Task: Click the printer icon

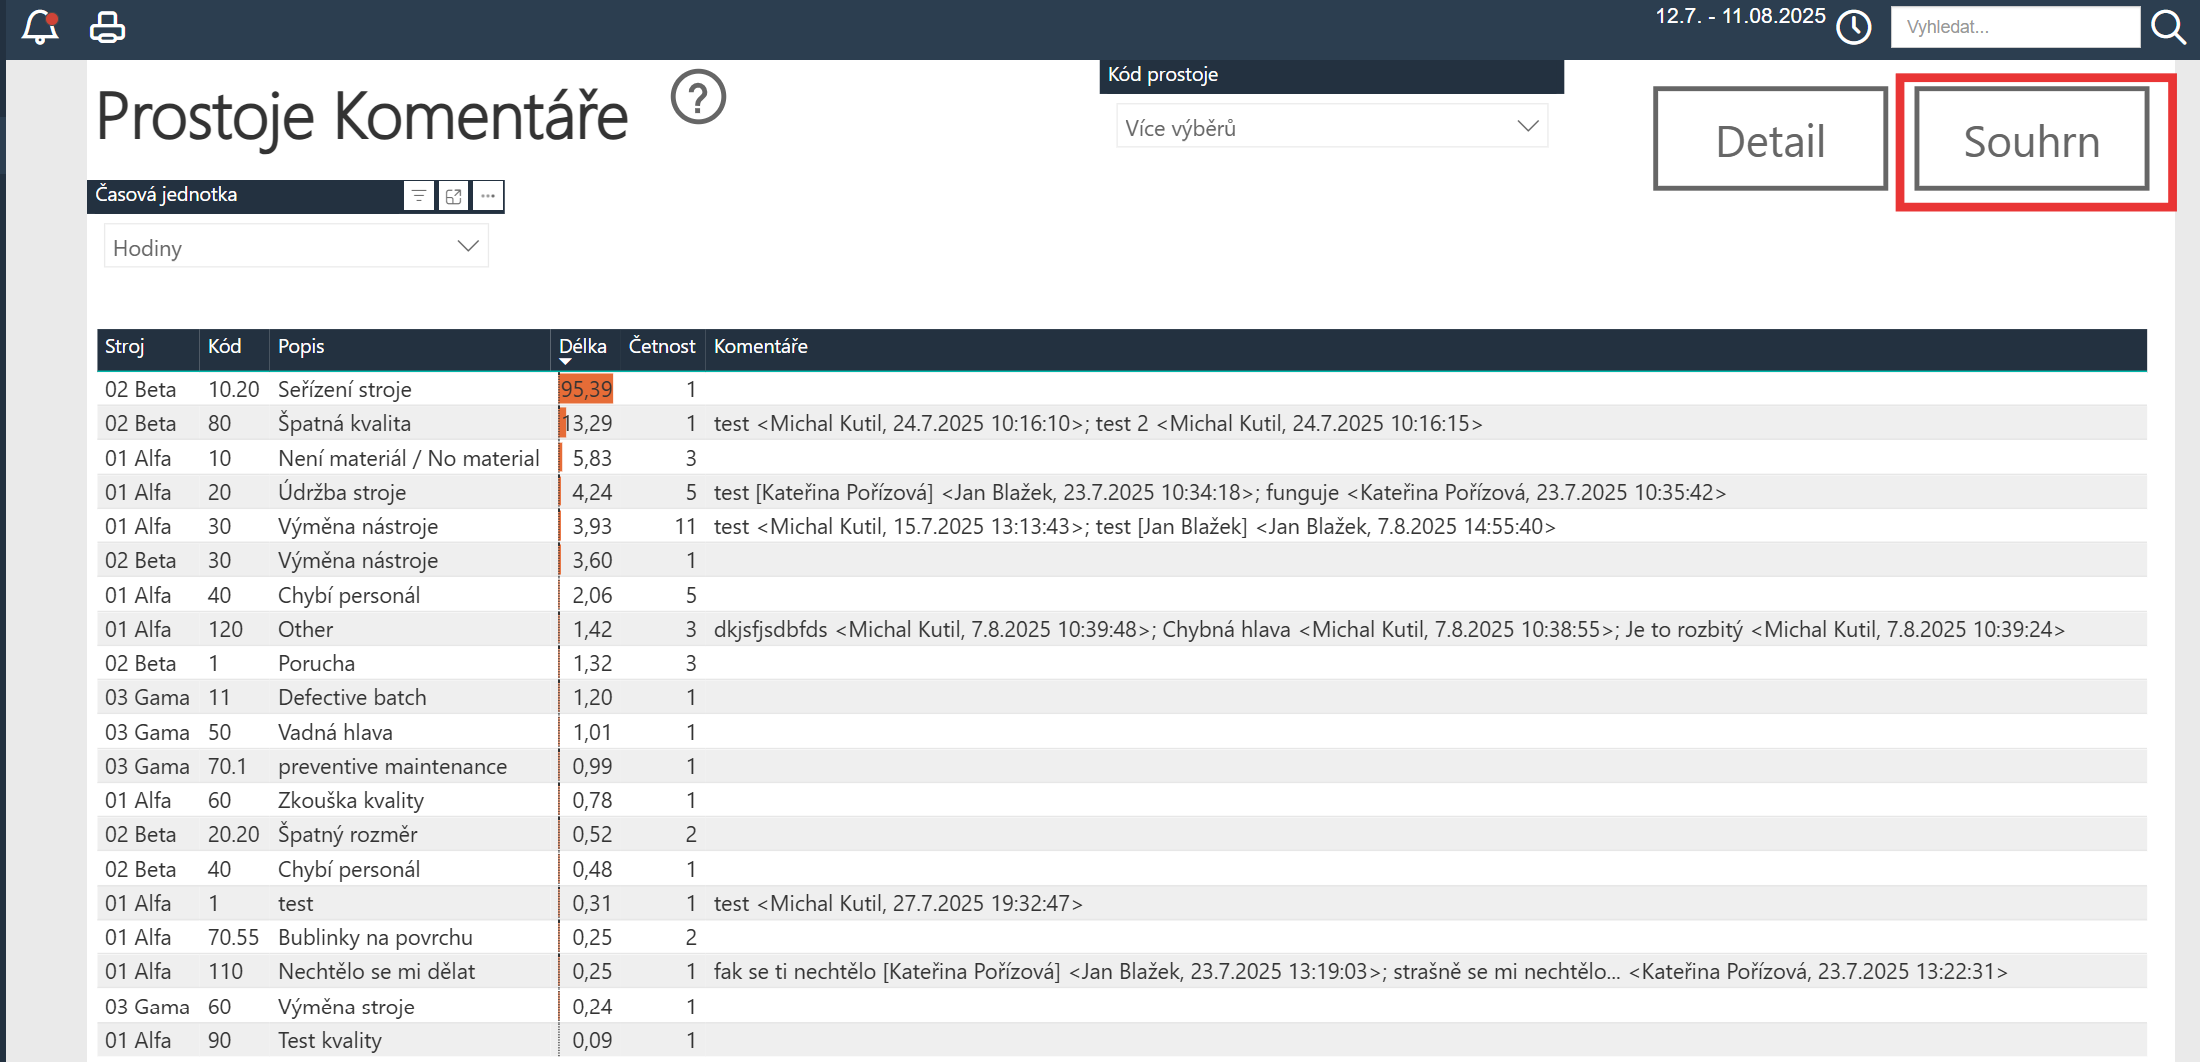Action: (x=107, y=27)
